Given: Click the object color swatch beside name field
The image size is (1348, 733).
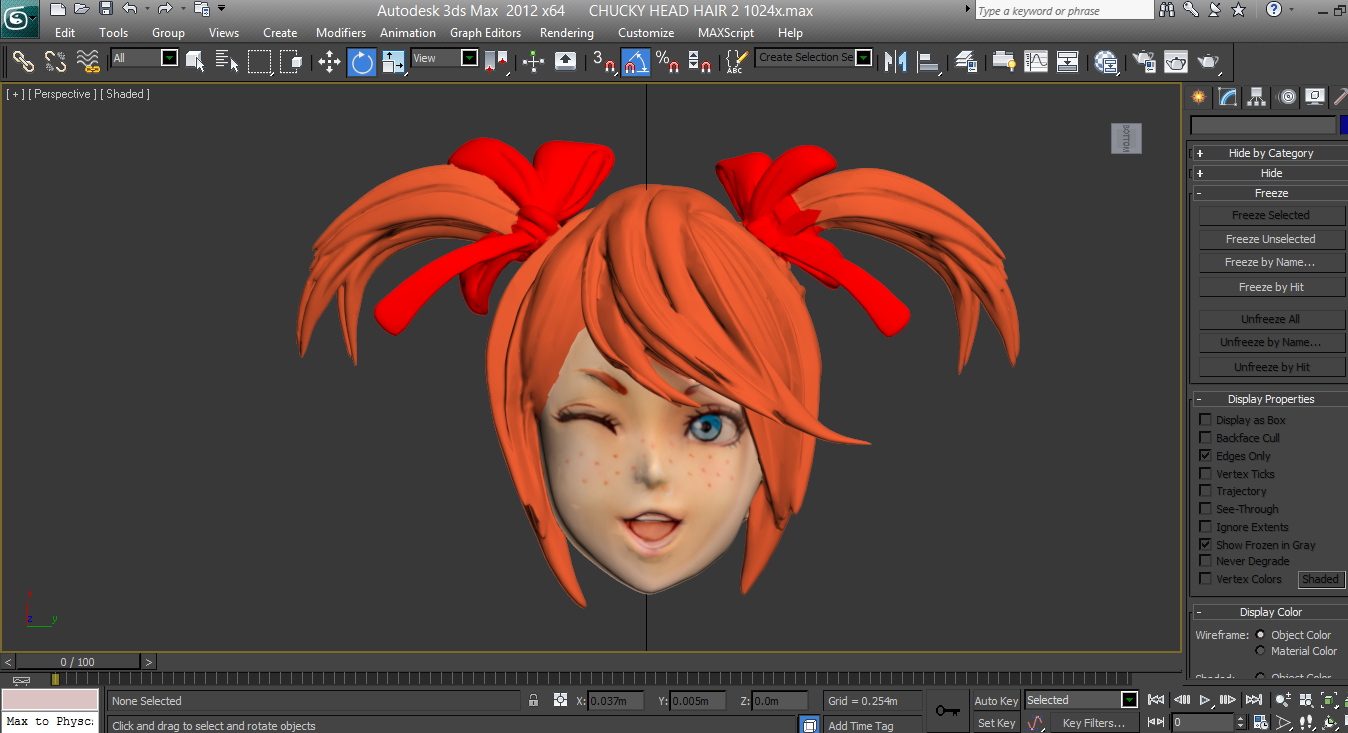Looking at the screenshot, I should click(x=1344, y=125).
